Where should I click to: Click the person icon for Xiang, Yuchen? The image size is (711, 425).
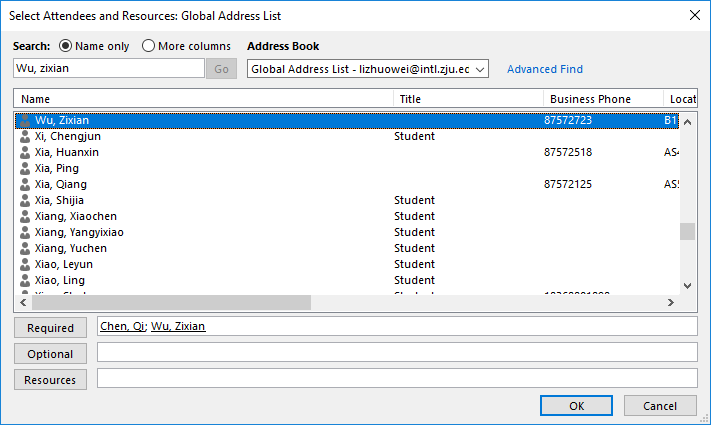coord(25,248)
